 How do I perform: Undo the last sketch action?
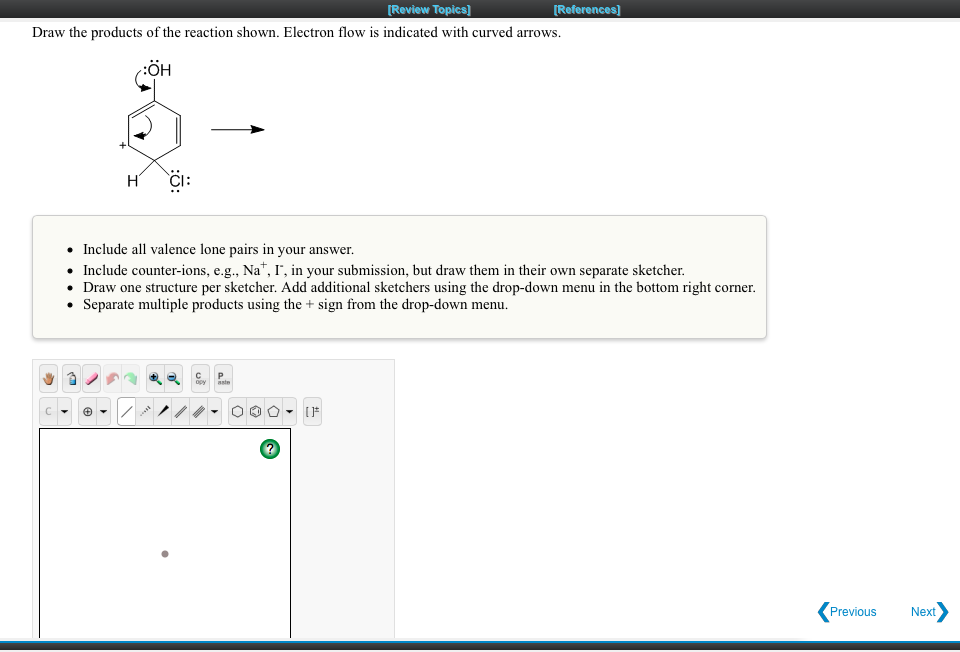(111, 378)
